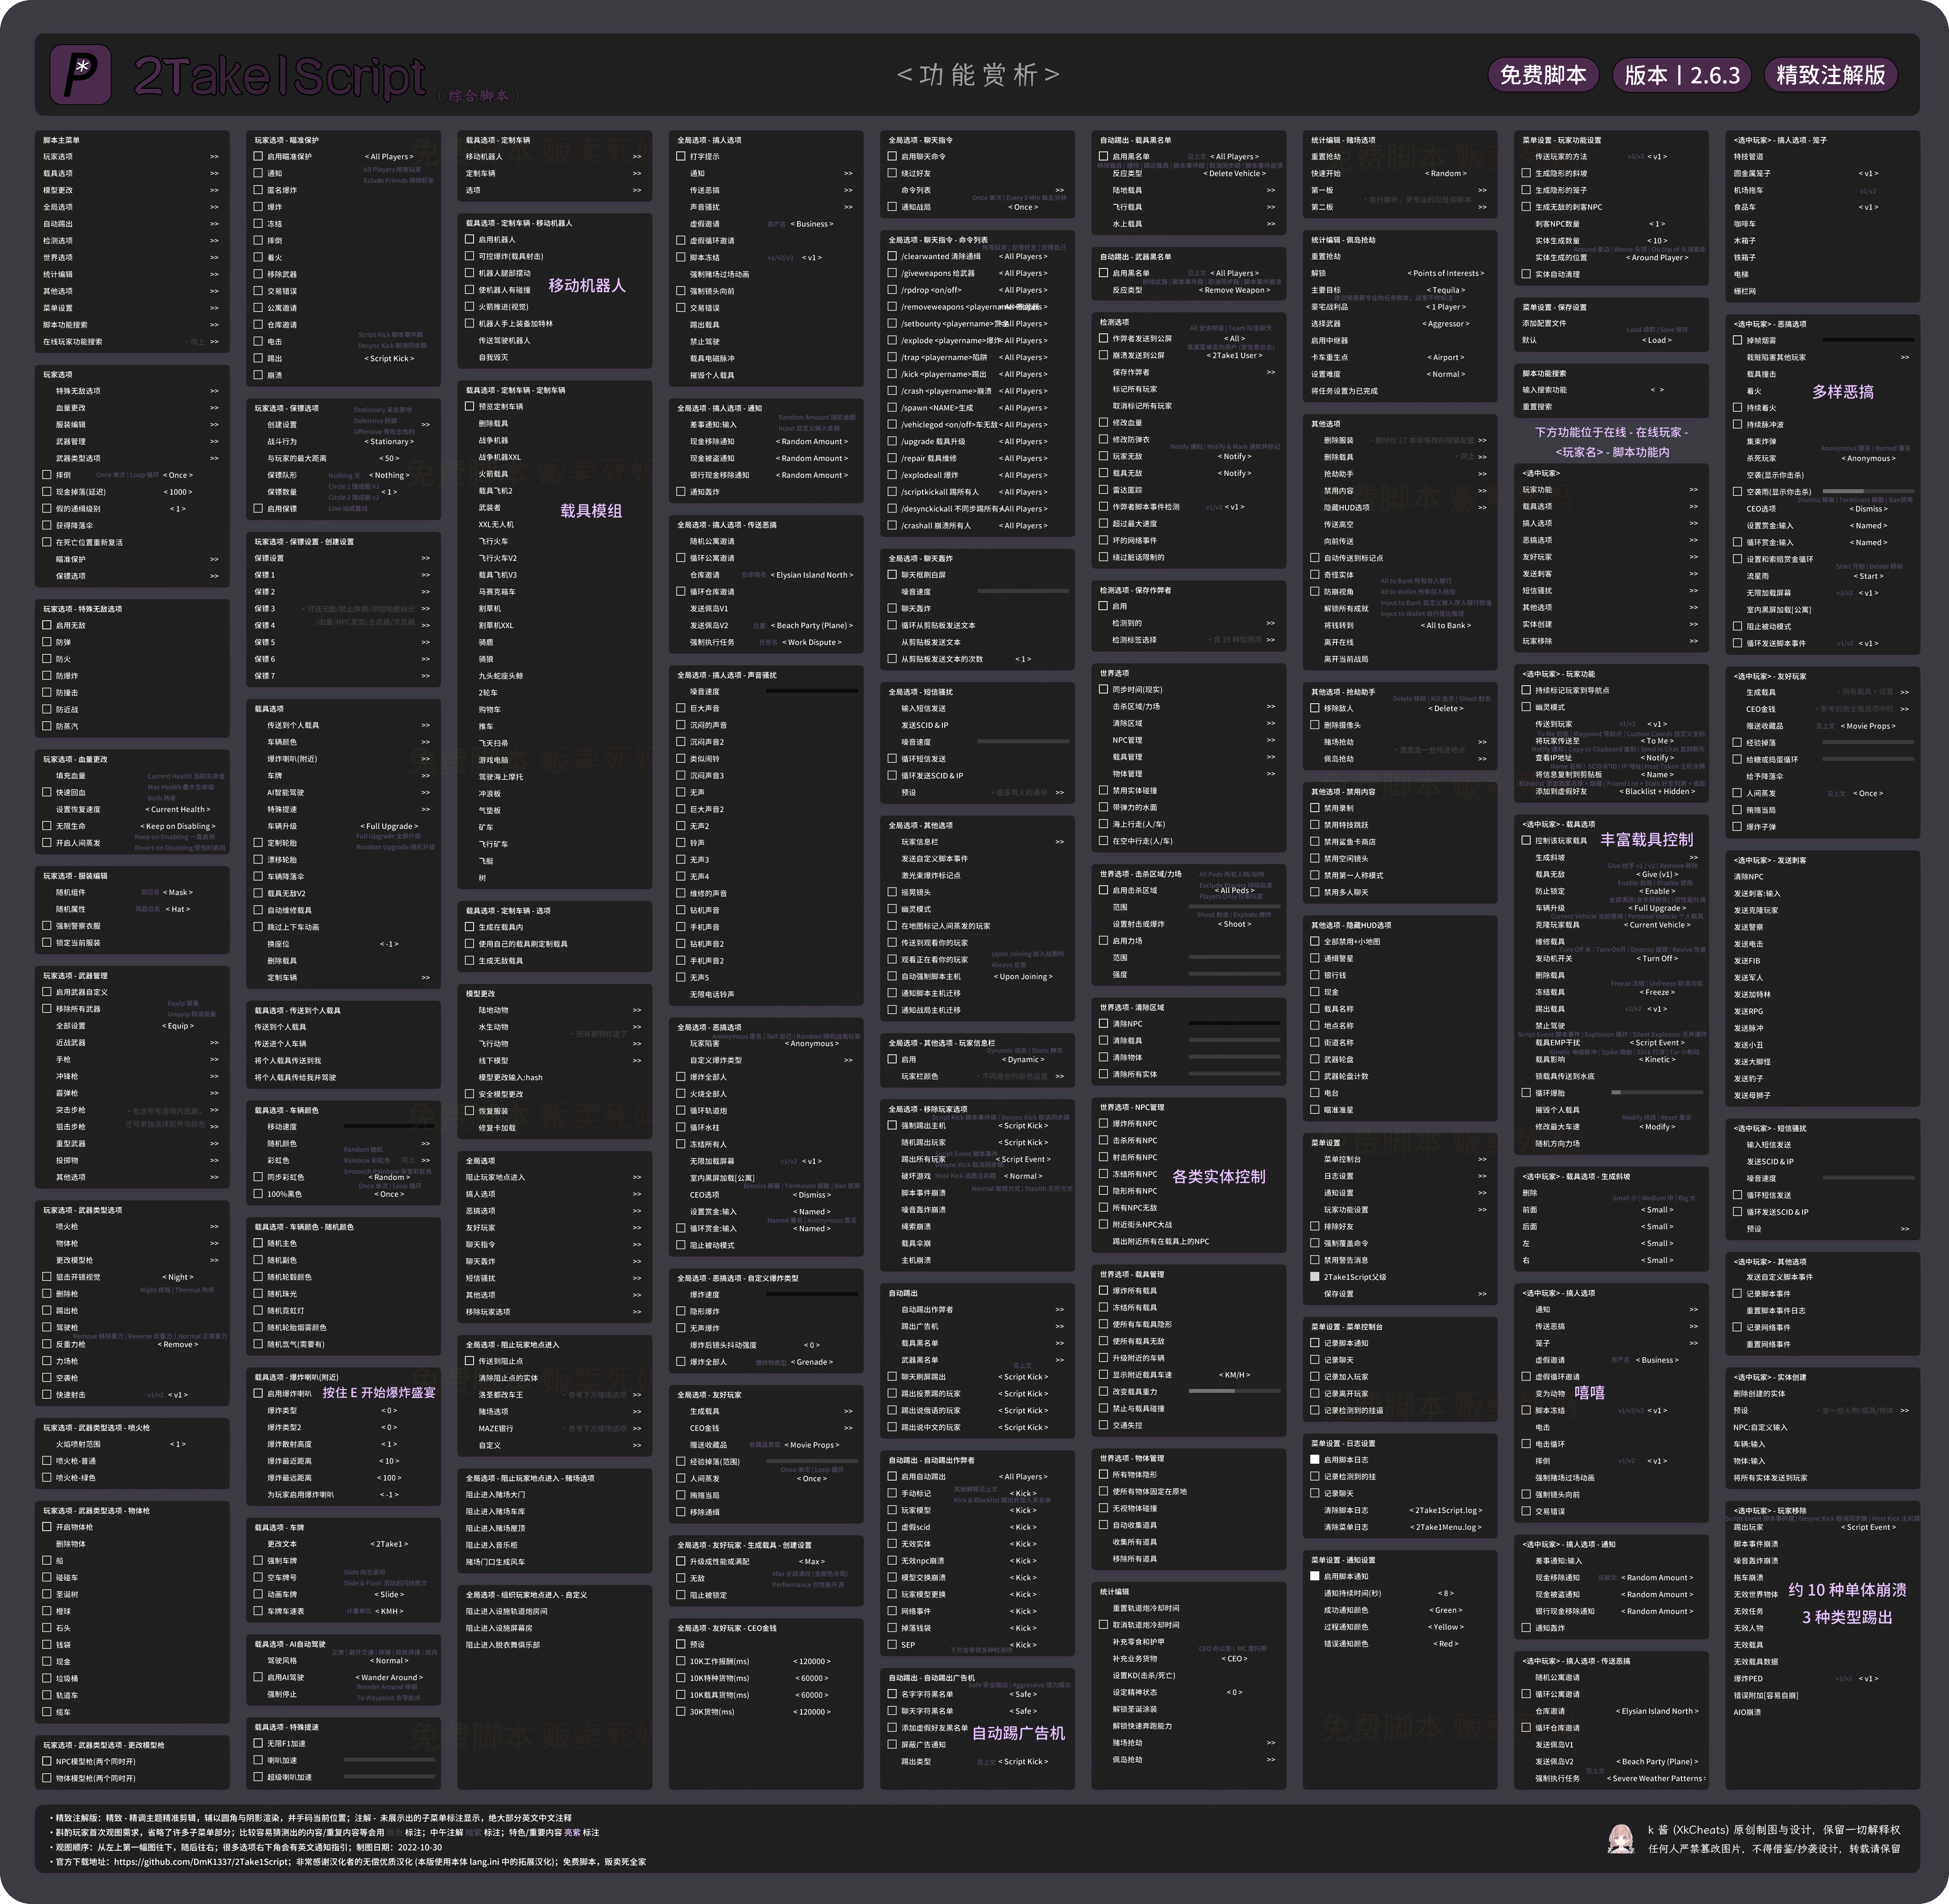This screenshot has height=1904, width=1949.
Task: Expand the 检测标签选择 submenu
Action: pyautogui.click(x=1271, y=640)
